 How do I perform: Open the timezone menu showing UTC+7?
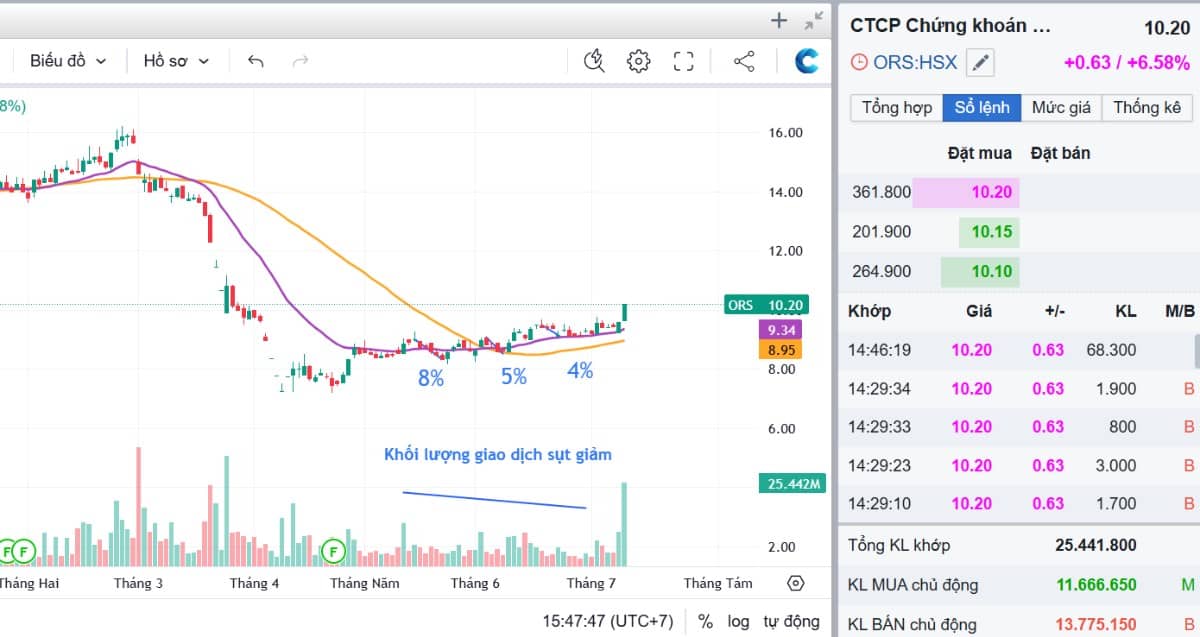[607, 621]
